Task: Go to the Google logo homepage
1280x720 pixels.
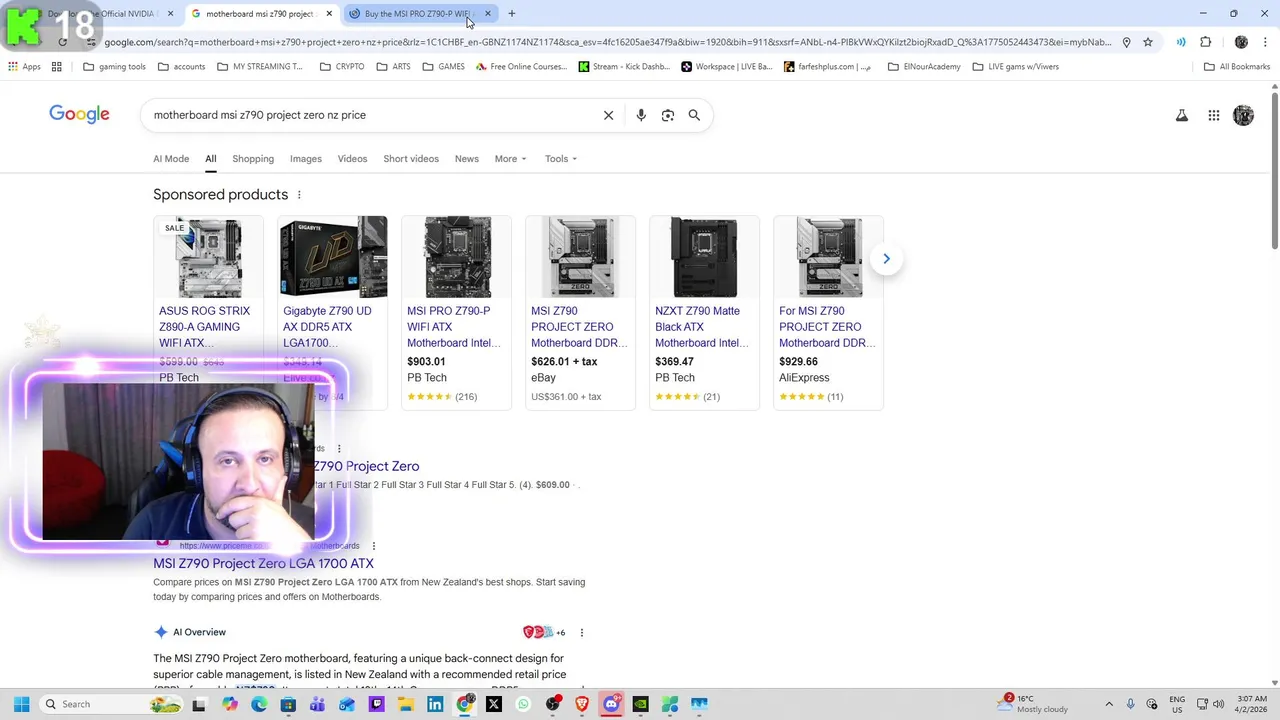Action: point(79,115)
